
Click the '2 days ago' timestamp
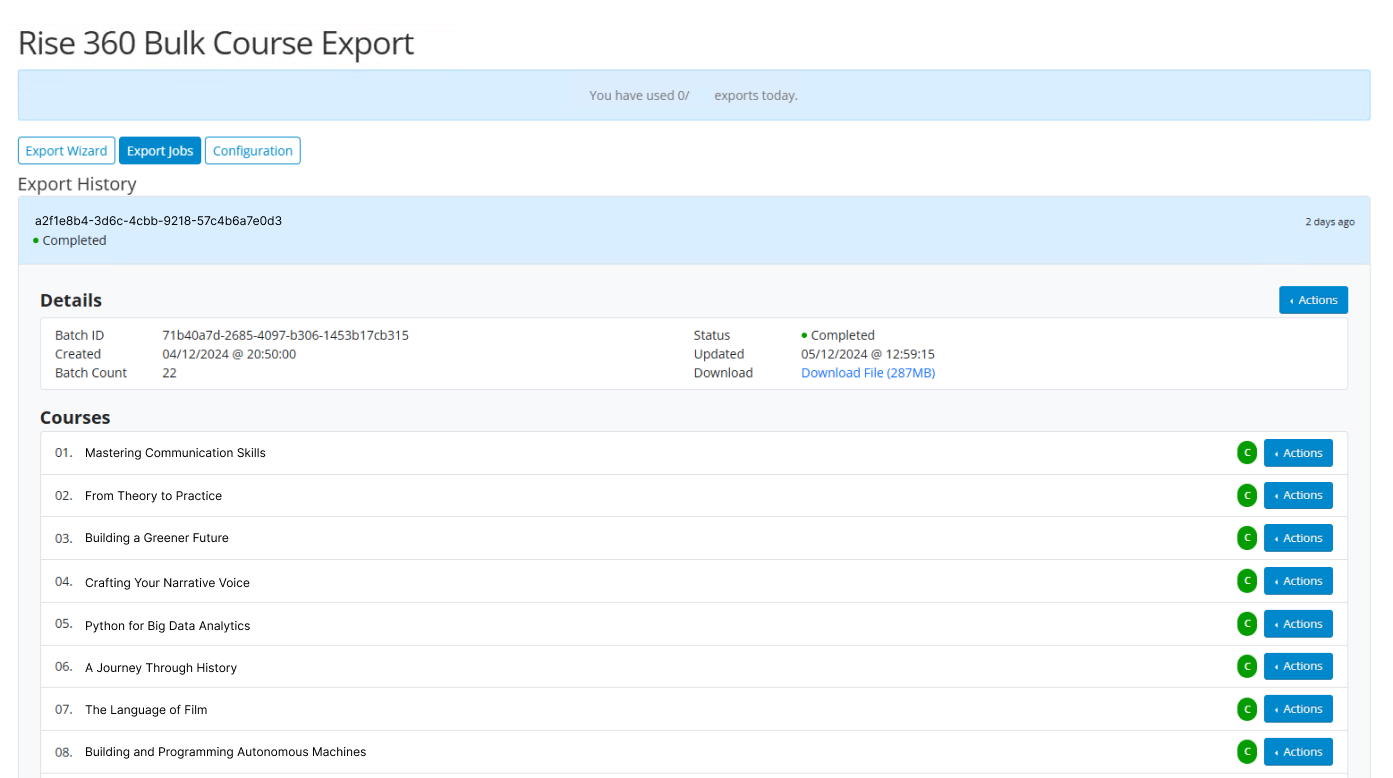tap(1330, 222)
